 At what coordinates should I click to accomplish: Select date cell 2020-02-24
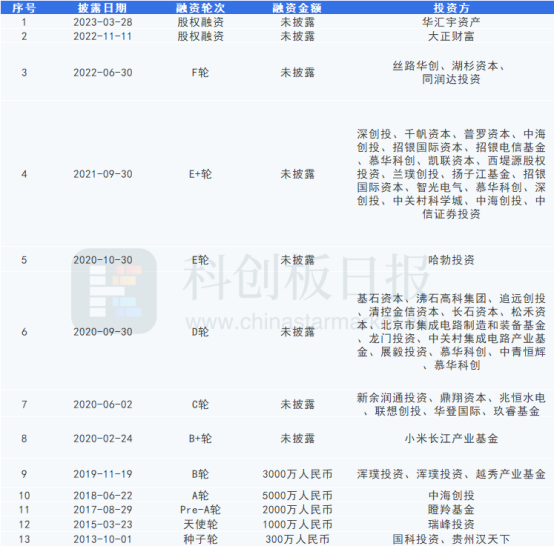click(103, 439)
